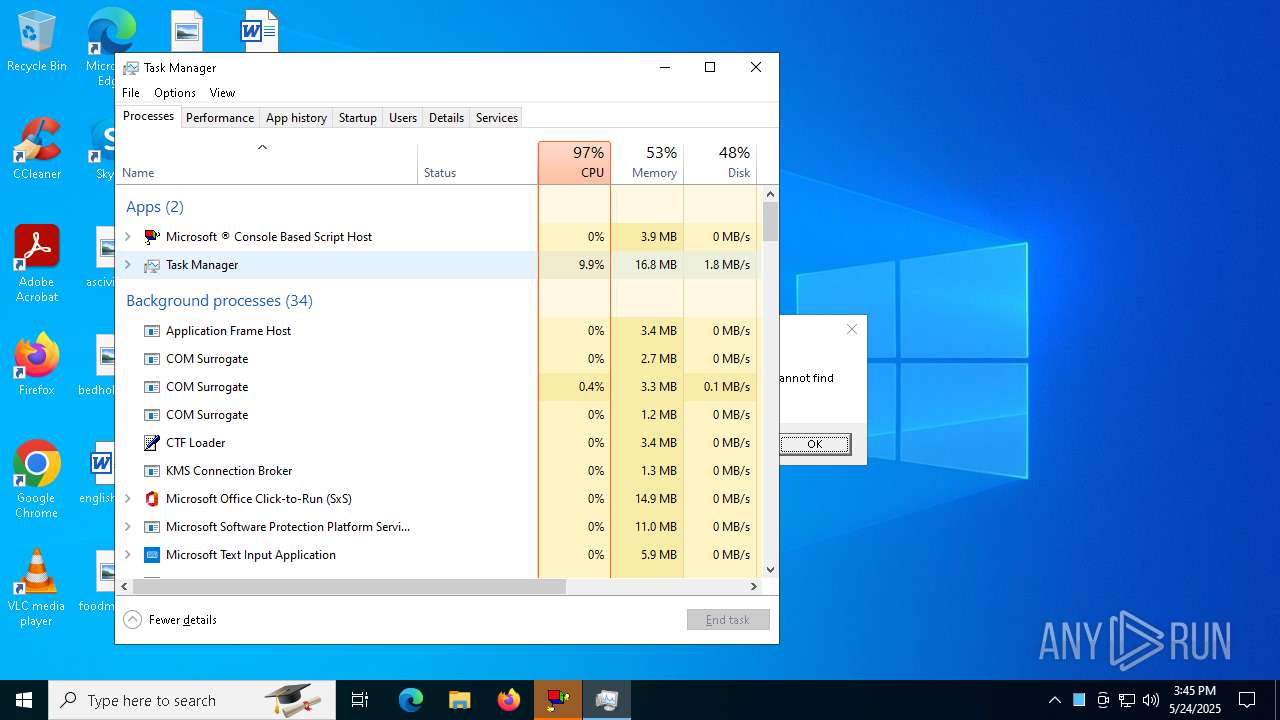Screen dimensions: 1280x720
Task: Select the COM Surrogate row showing 0.4%
Action: [x=436, y=387]
